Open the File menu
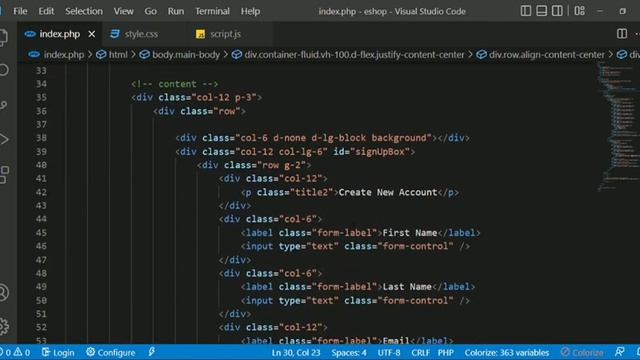Screen dimensions: 640x360 pos(20,11)
